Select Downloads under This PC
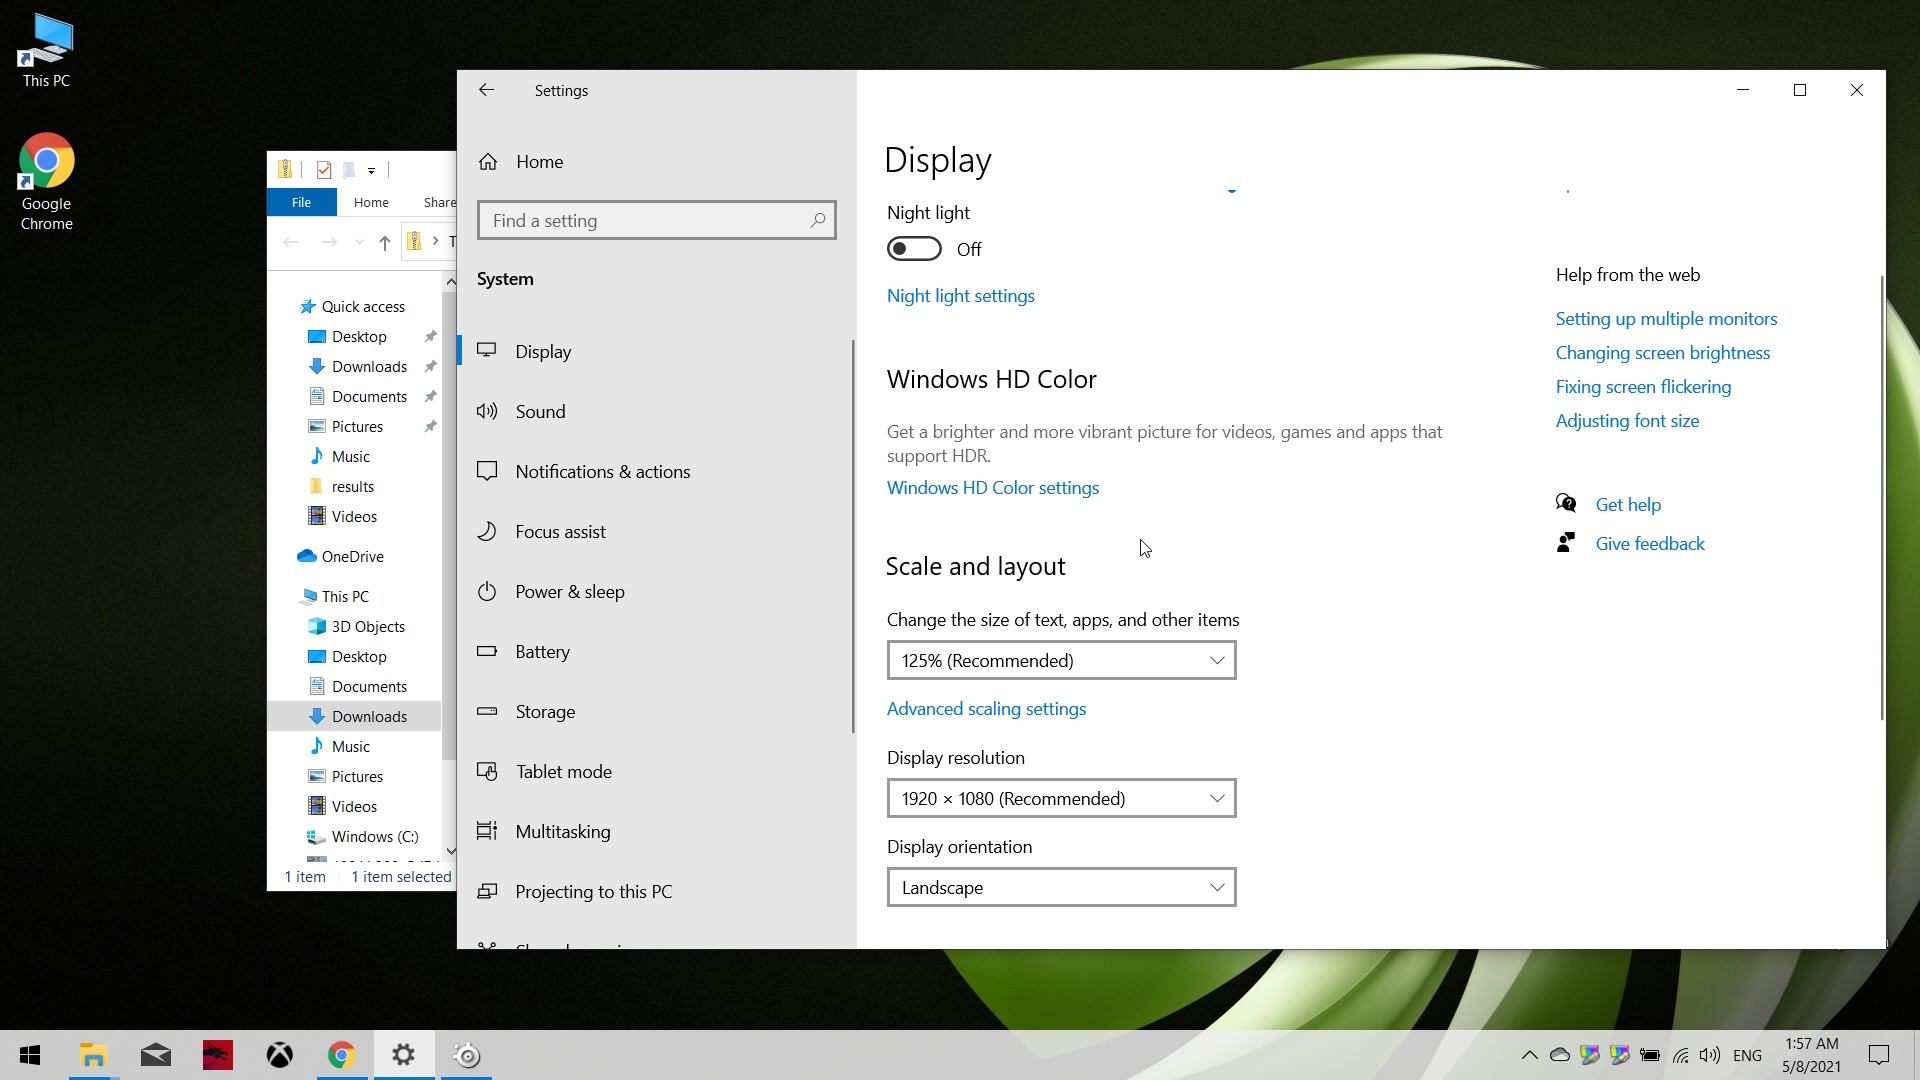1920x1080 pixels. coord(369,716)
